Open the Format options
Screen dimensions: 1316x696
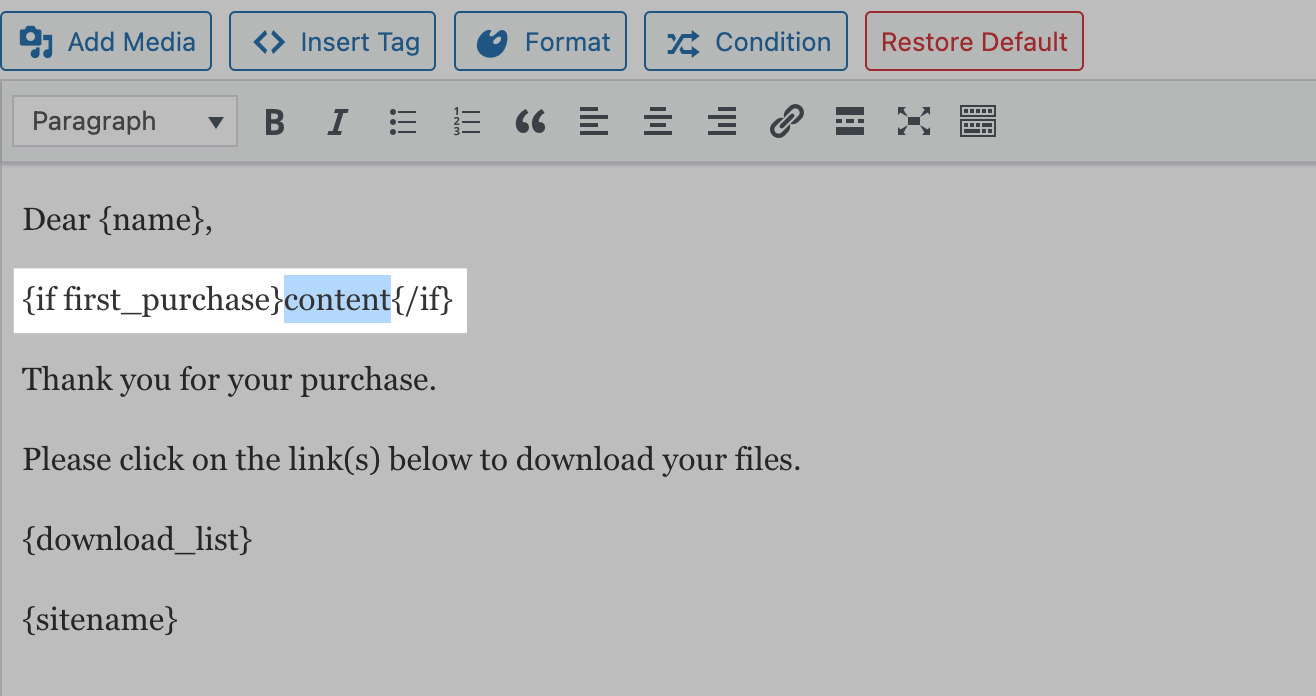coord(540,41)
